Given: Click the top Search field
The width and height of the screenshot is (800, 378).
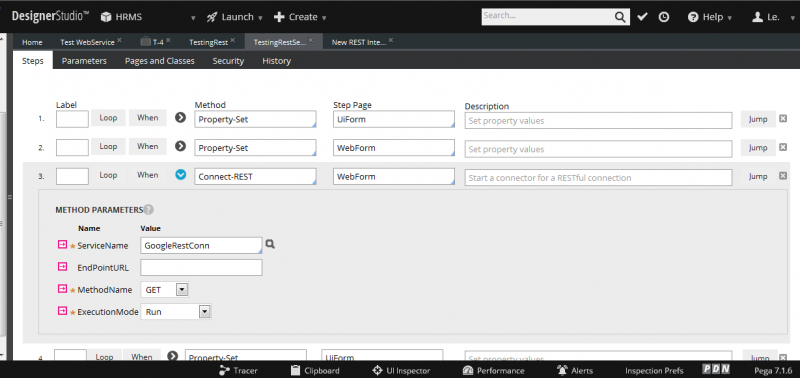Looking at the screenshot, I should coord(548,16).
